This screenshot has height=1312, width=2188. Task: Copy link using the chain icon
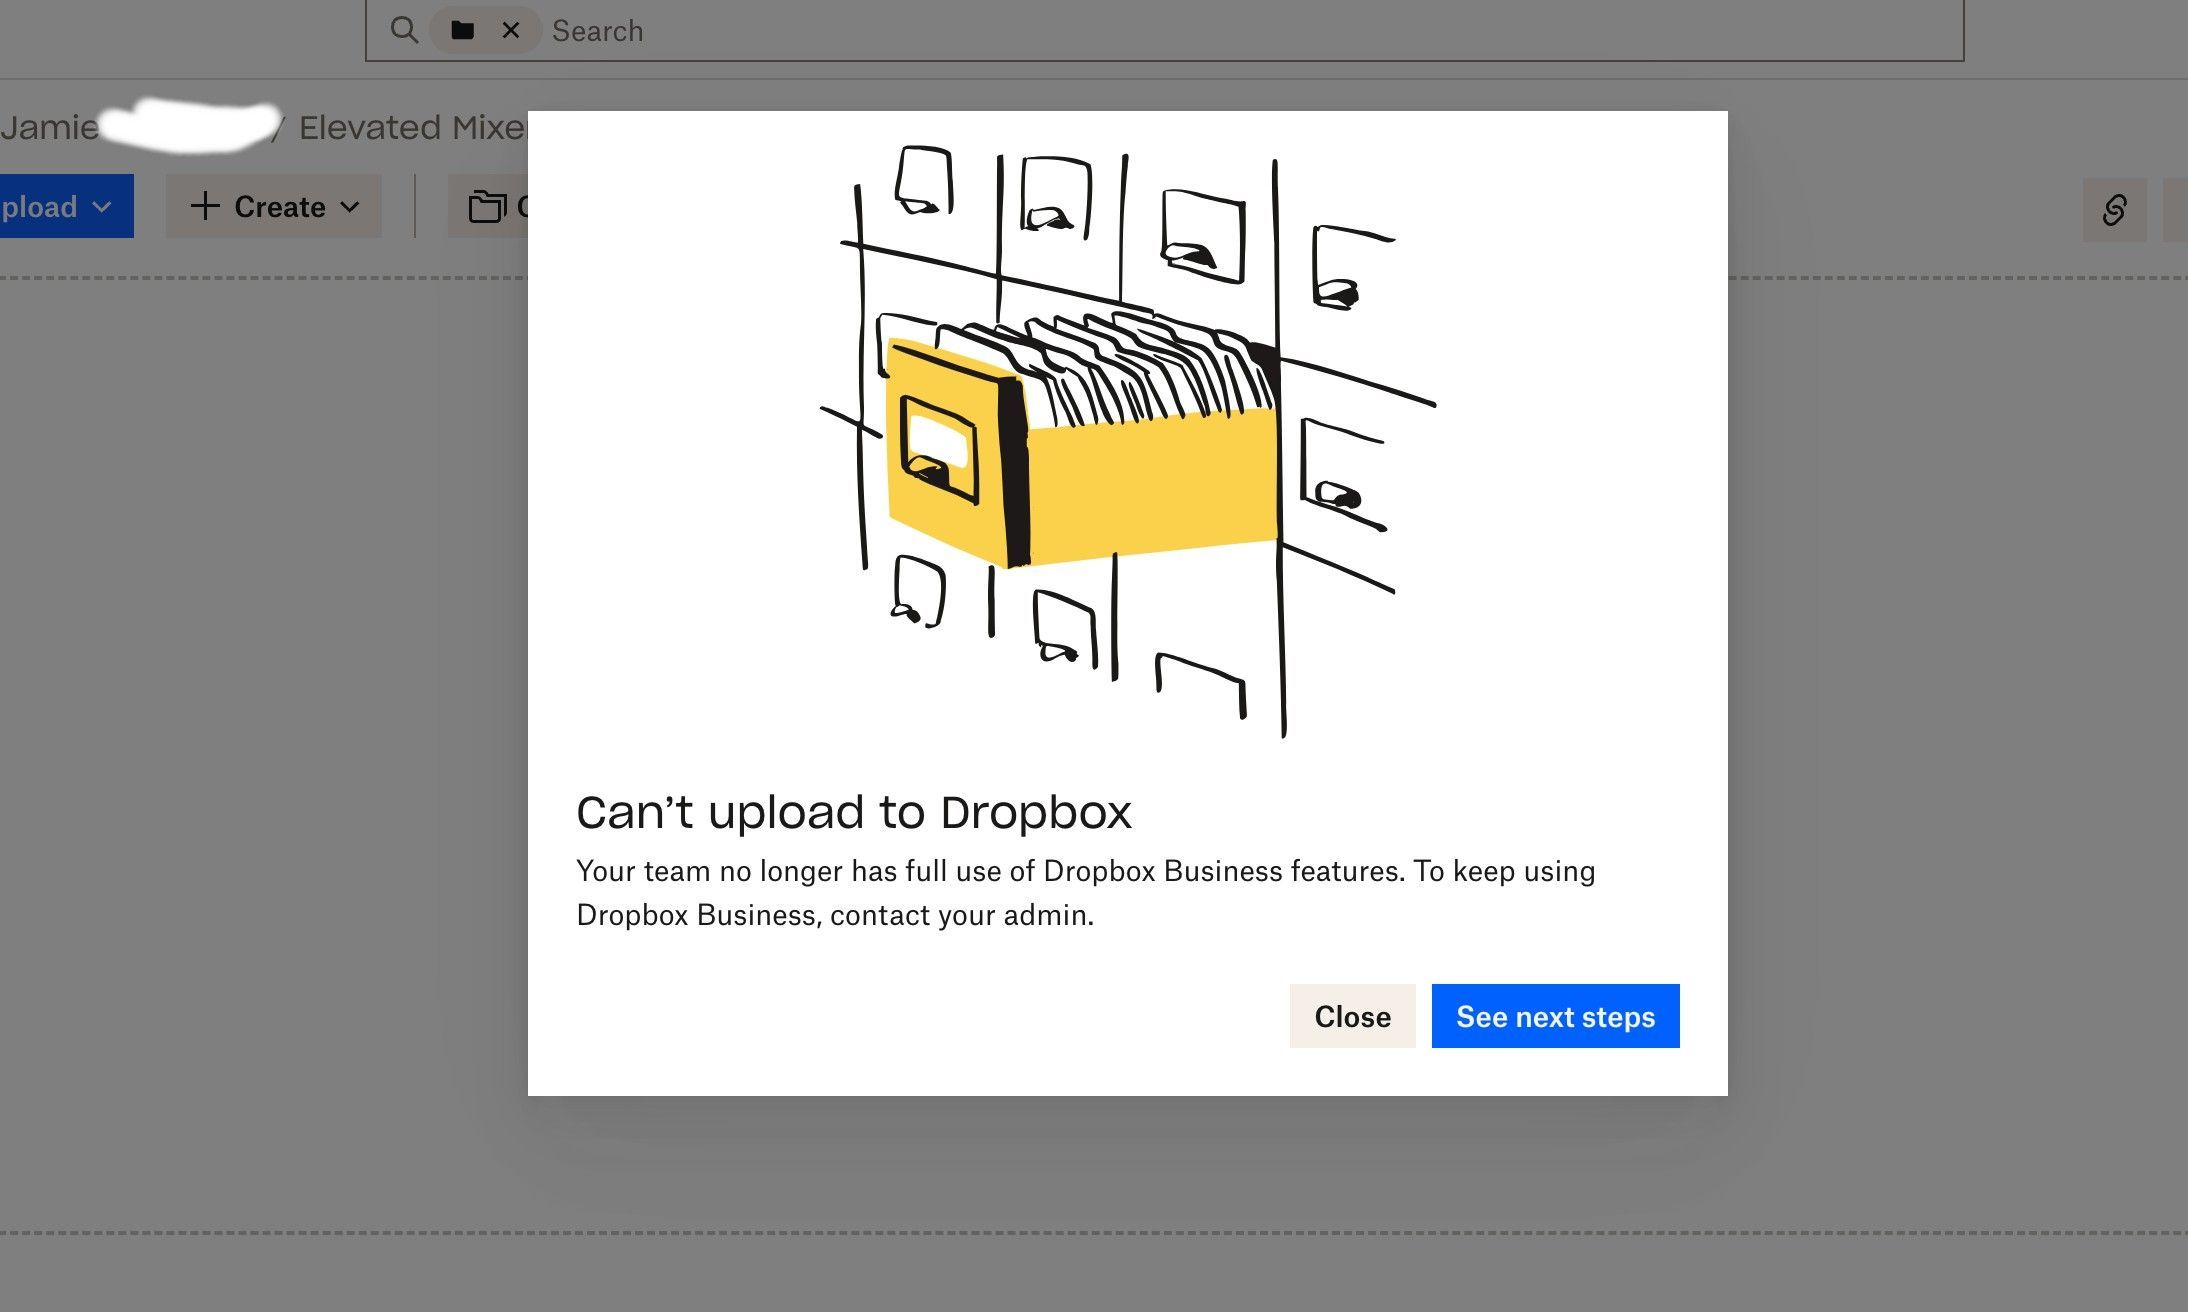[x=2114, y=210]
